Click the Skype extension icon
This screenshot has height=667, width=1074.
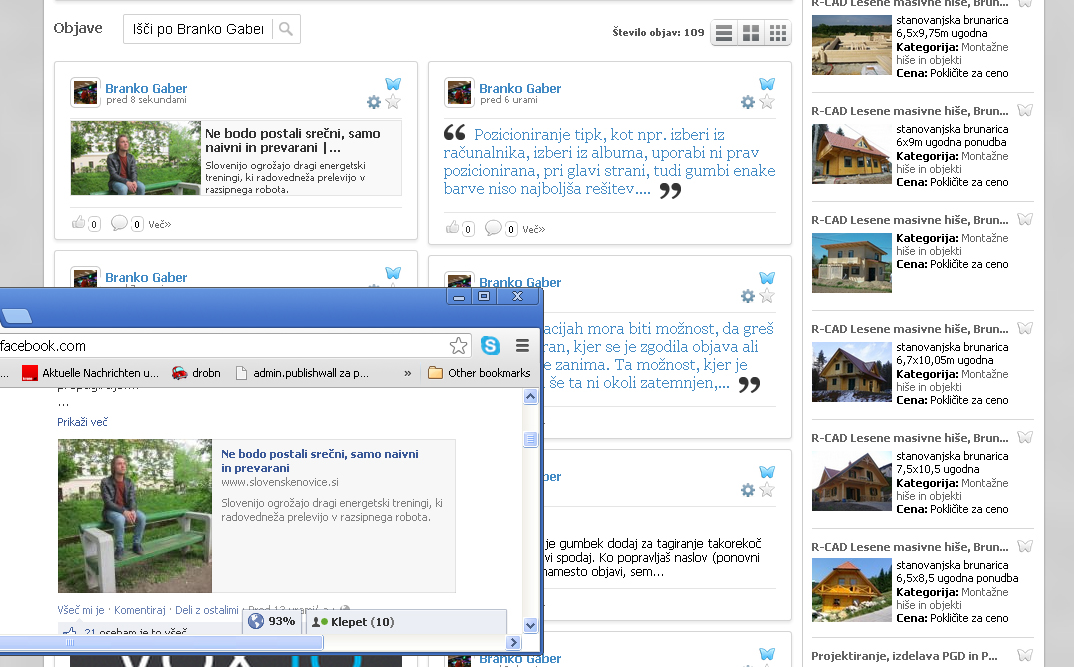490,346
